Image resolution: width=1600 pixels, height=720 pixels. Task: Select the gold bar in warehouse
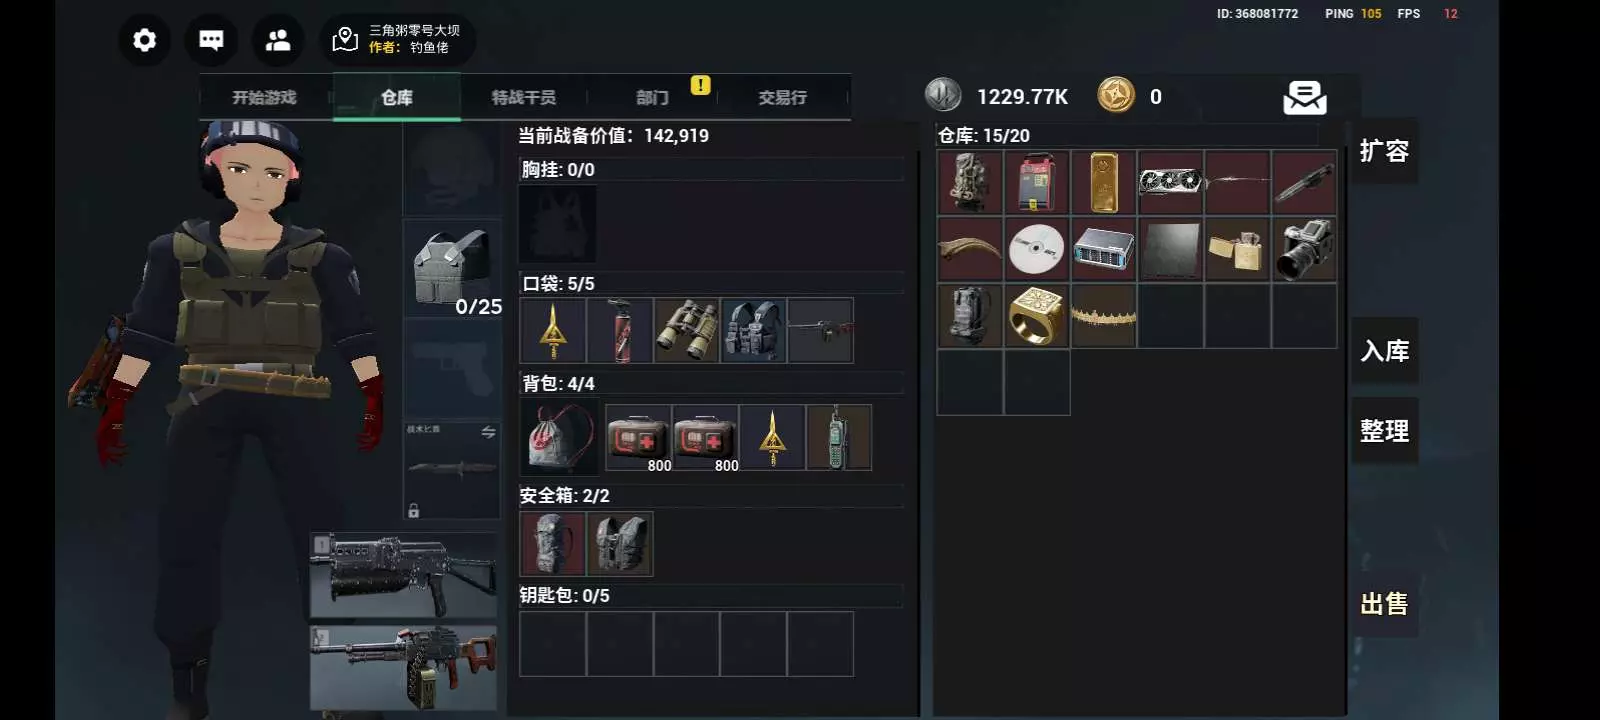pos(1103,183)
